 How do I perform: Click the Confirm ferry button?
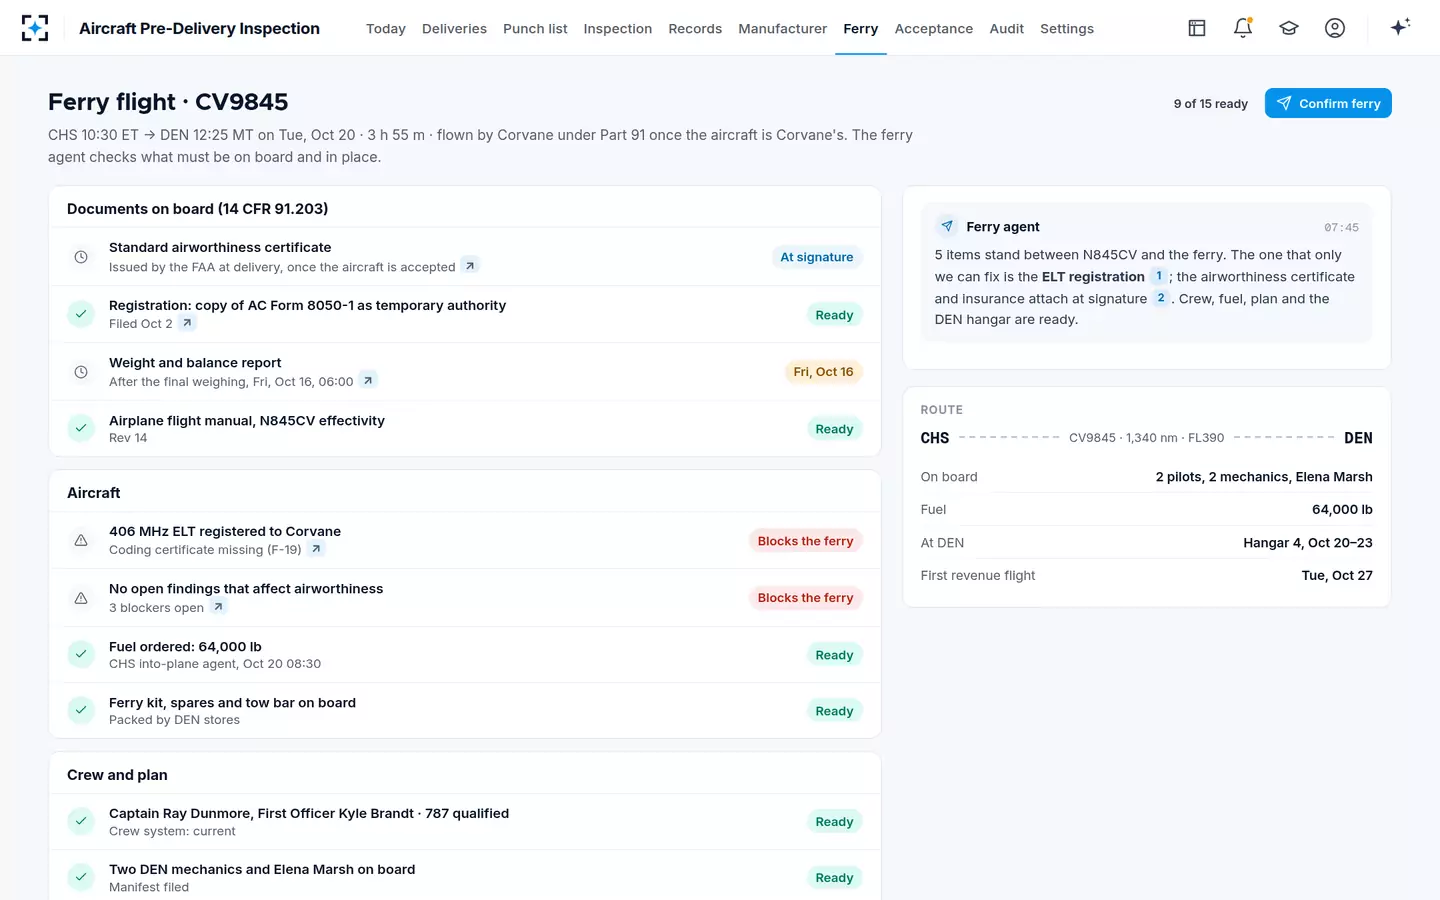[1328, 103]
